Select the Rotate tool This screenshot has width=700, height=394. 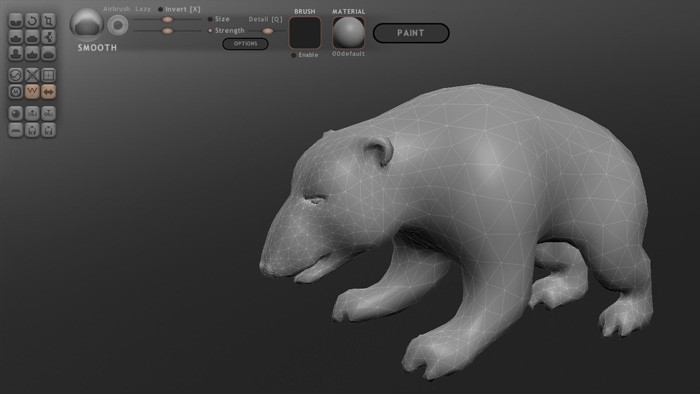[32, 21]
